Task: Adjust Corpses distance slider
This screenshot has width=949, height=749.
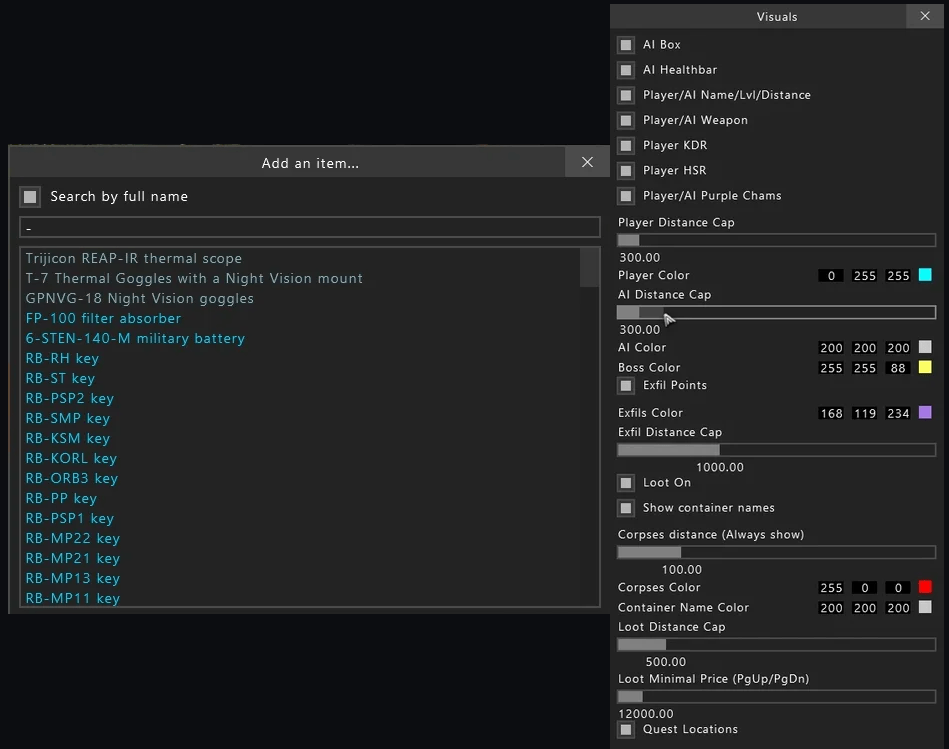Action: point(777,552)
